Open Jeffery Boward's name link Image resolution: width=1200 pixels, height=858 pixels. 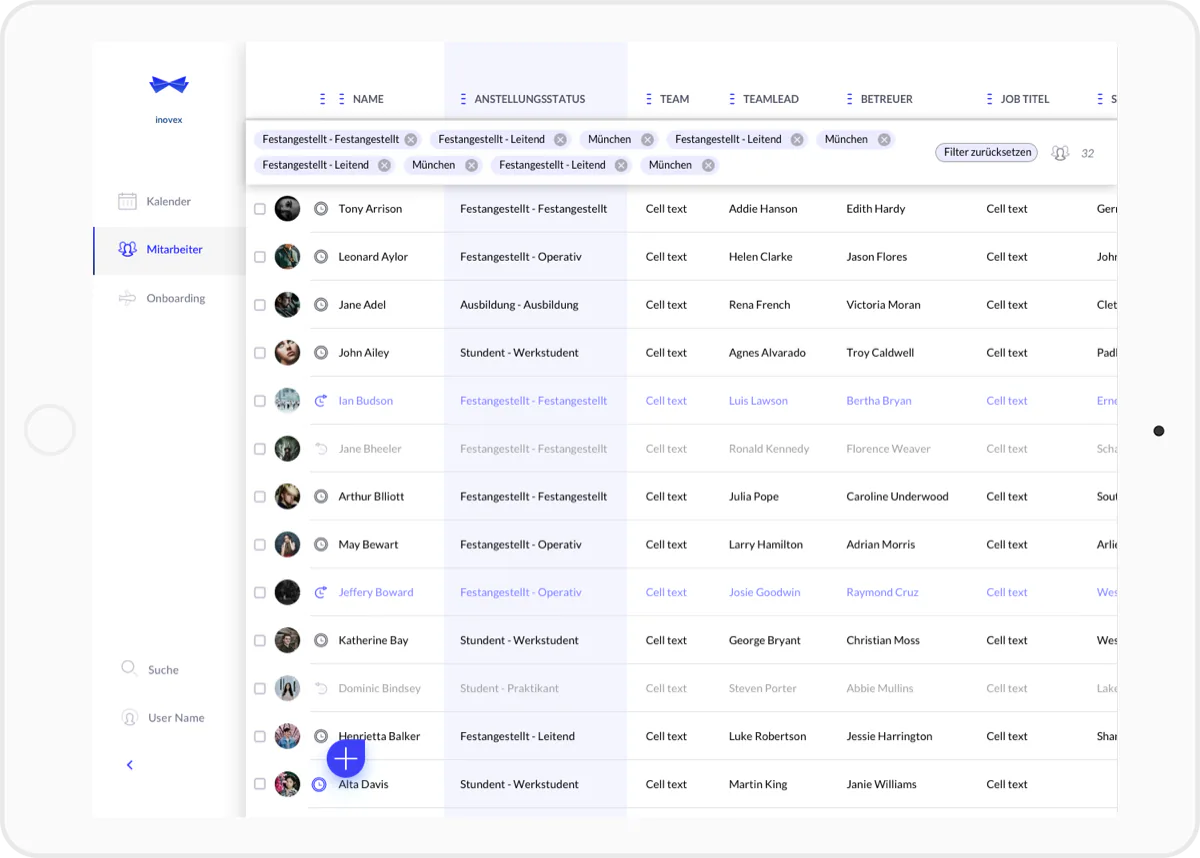pyautogui.click(x=376, y=593)
